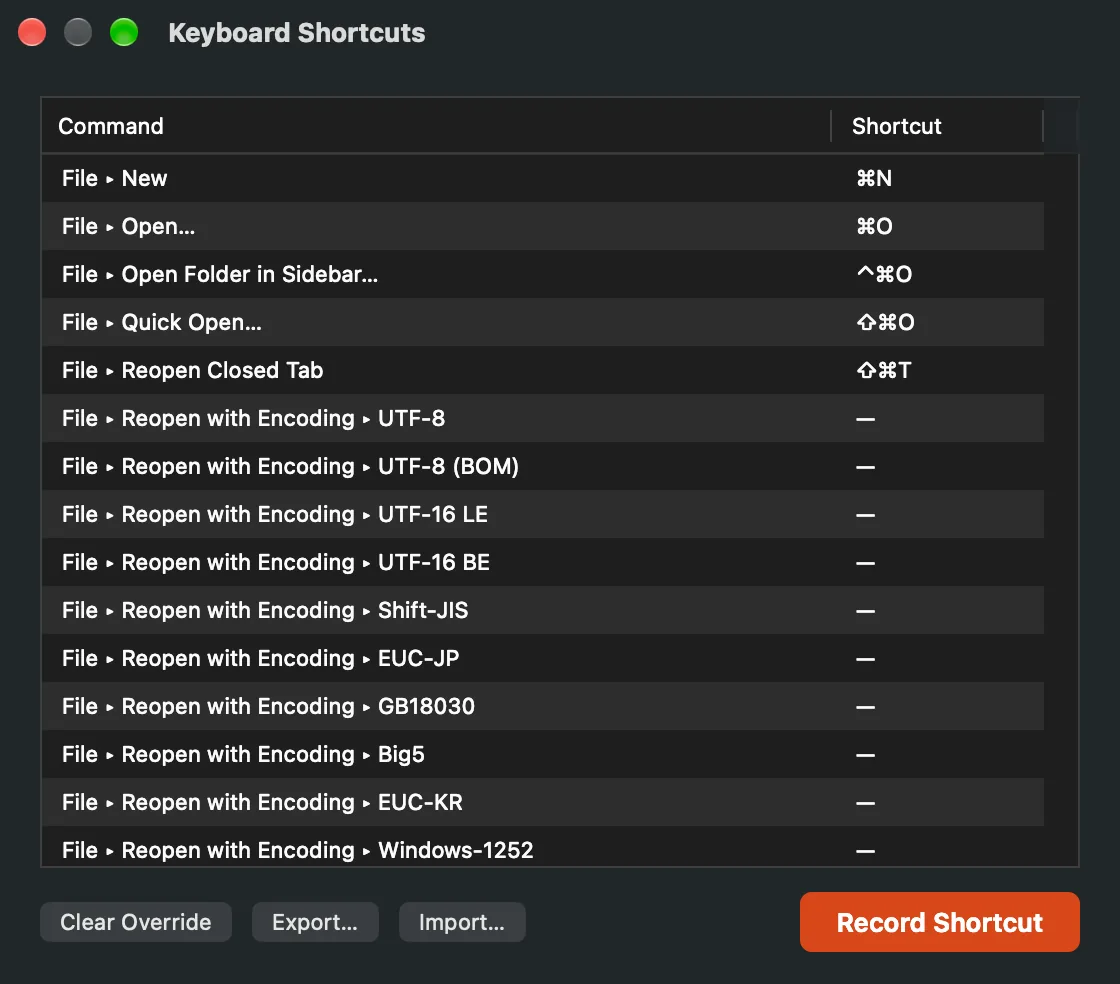Viewport: 1120px width, 984px height.
Task: Click the Record Shortcut button
Action: [x=939, y=922]
